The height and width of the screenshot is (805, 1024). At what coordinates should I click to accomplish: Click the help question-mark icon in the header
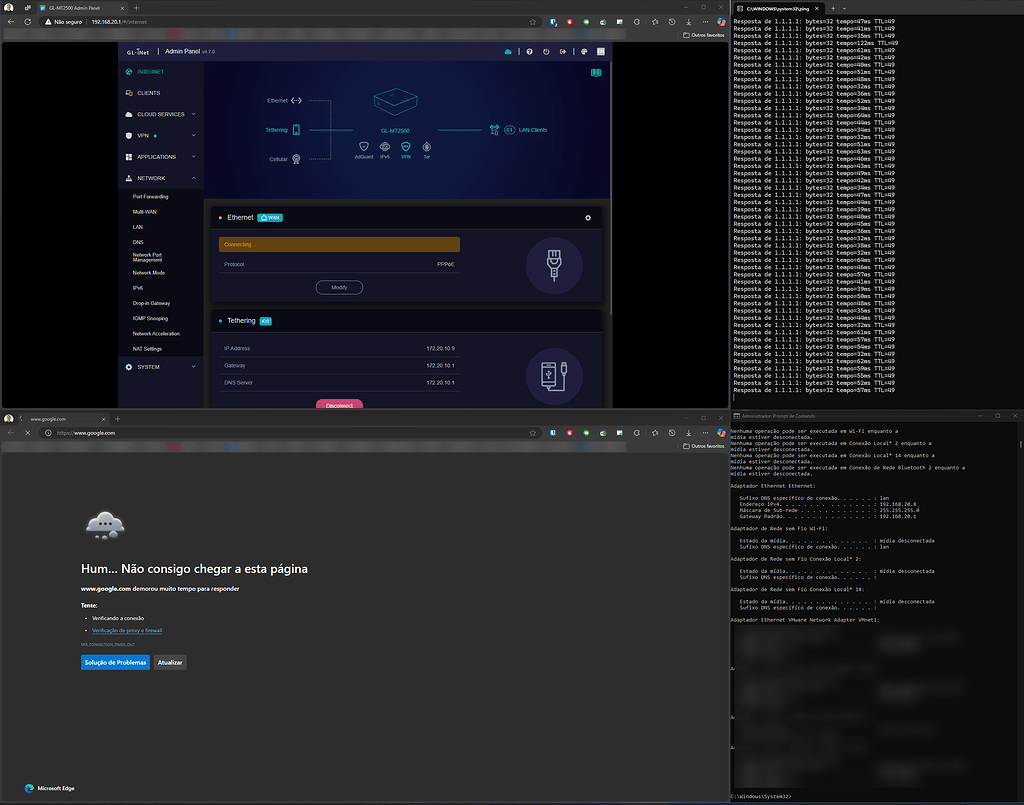tap(529, 51)
